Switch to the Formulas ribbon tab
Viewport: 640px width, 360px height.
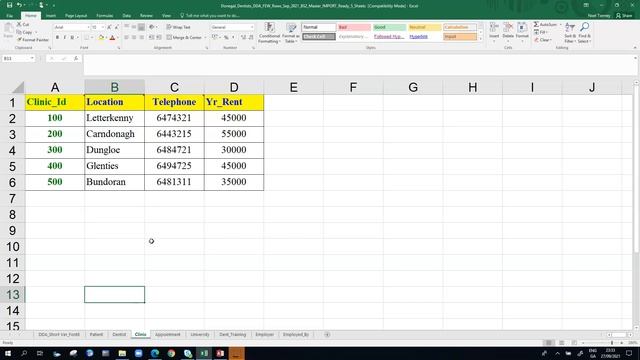pyautogui.click(x=104, y=16)
